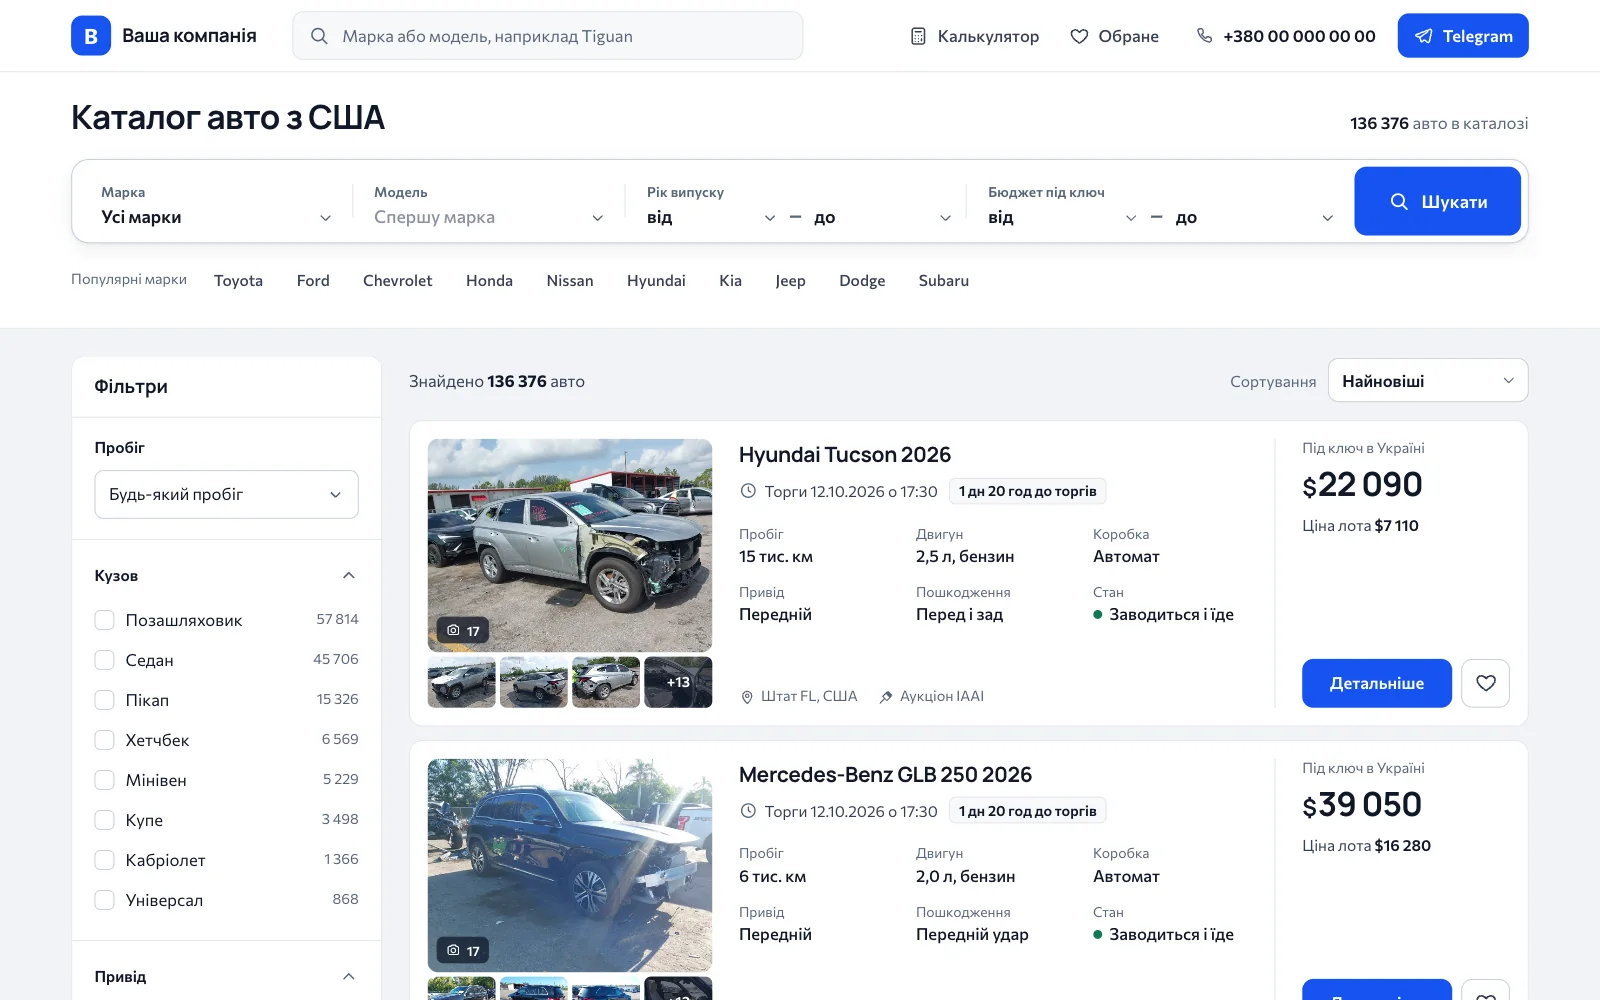
Task: Click the clock icon by Mercedes Торги date
Action: [x=748, y=811]
